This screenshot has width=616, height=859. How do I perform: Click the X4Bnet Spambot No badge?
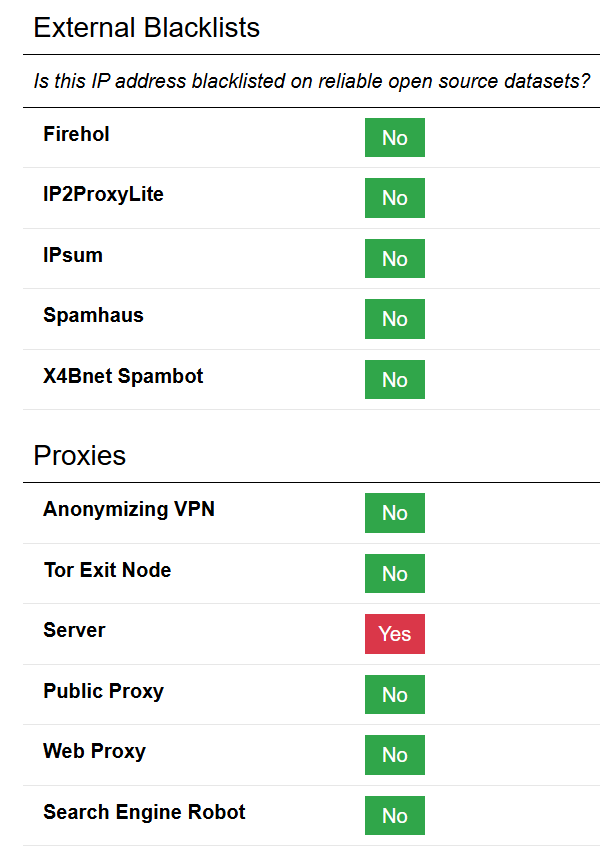pyautogui.click(x=394, y=380)
